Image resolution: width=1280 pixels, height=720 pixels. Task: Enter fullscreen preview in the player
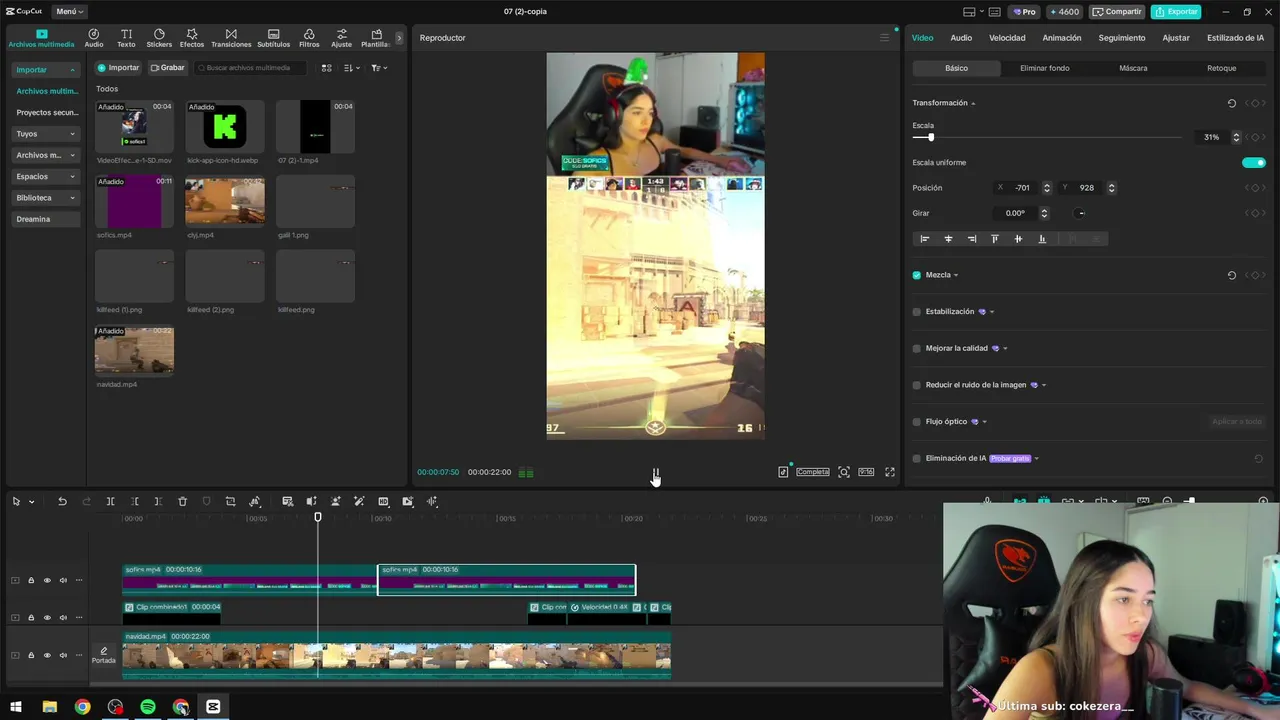pos(890,472)
